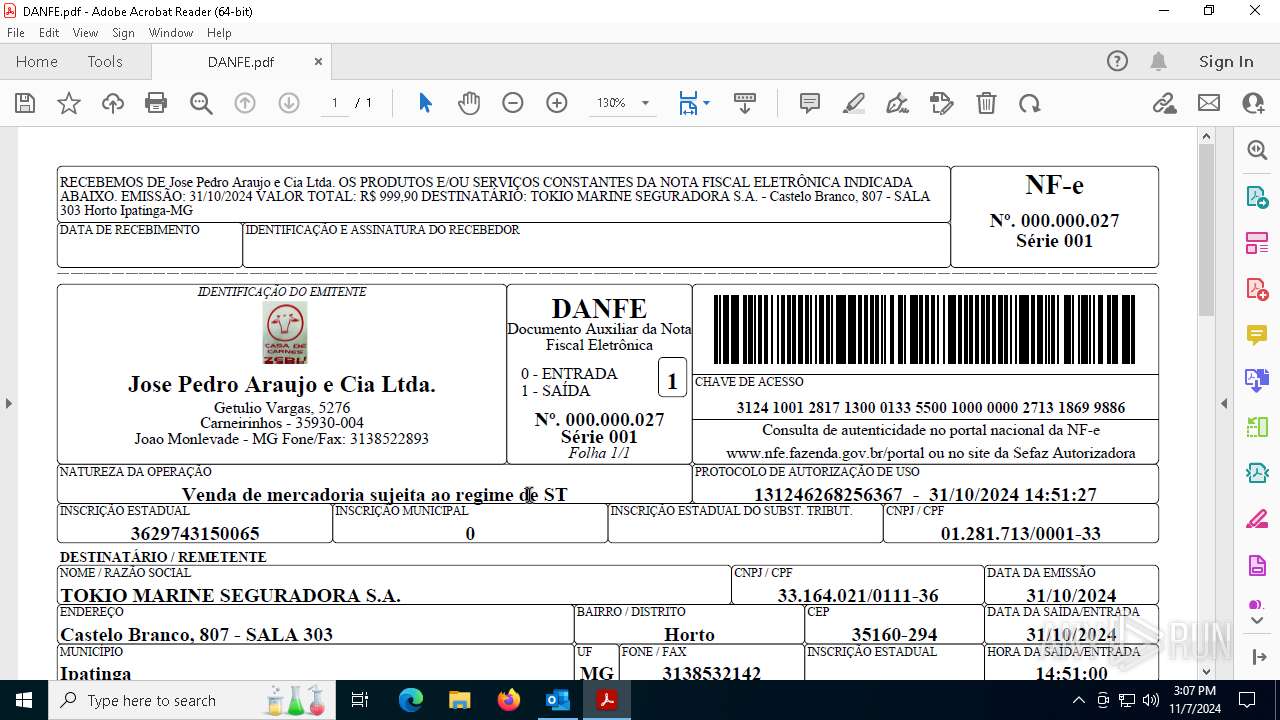Click the document scrollbar up arrow
This screenshot has height=720, width=1280.
pyautogui.click(x=1206, y=136)
